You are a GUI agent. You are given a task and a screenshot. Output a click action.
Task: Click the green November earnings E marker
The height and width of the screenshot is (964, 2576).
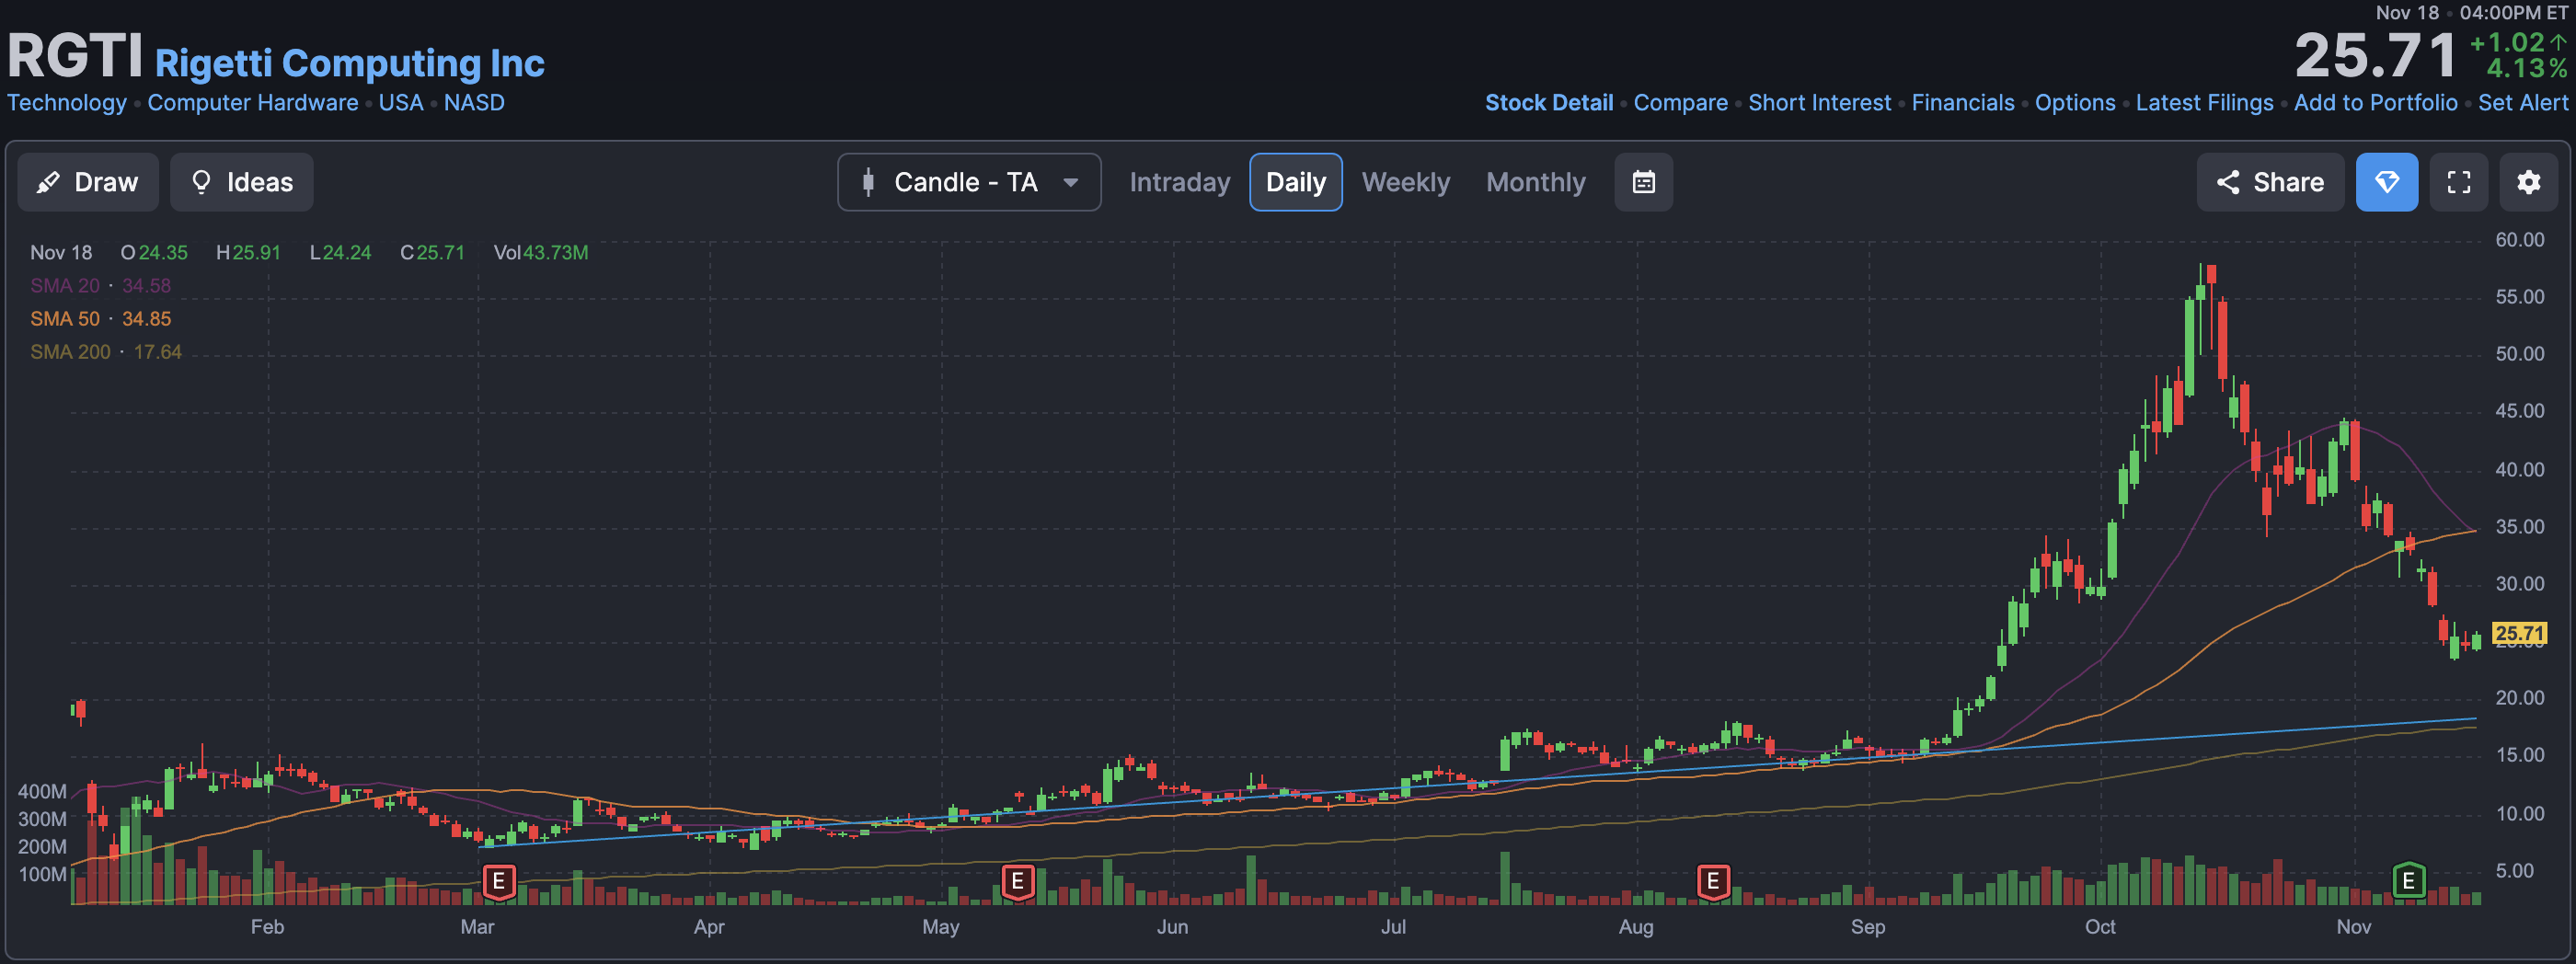[x=2409, y=881]
